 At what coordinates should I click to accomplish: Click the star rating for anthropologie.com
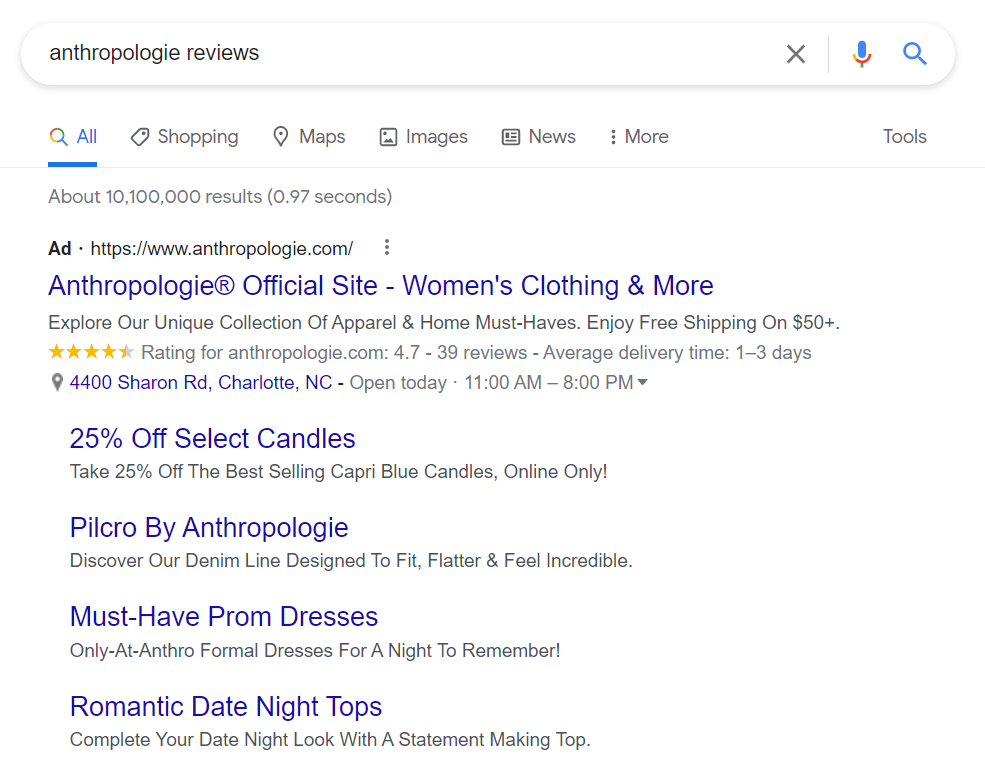coord(90,352)
